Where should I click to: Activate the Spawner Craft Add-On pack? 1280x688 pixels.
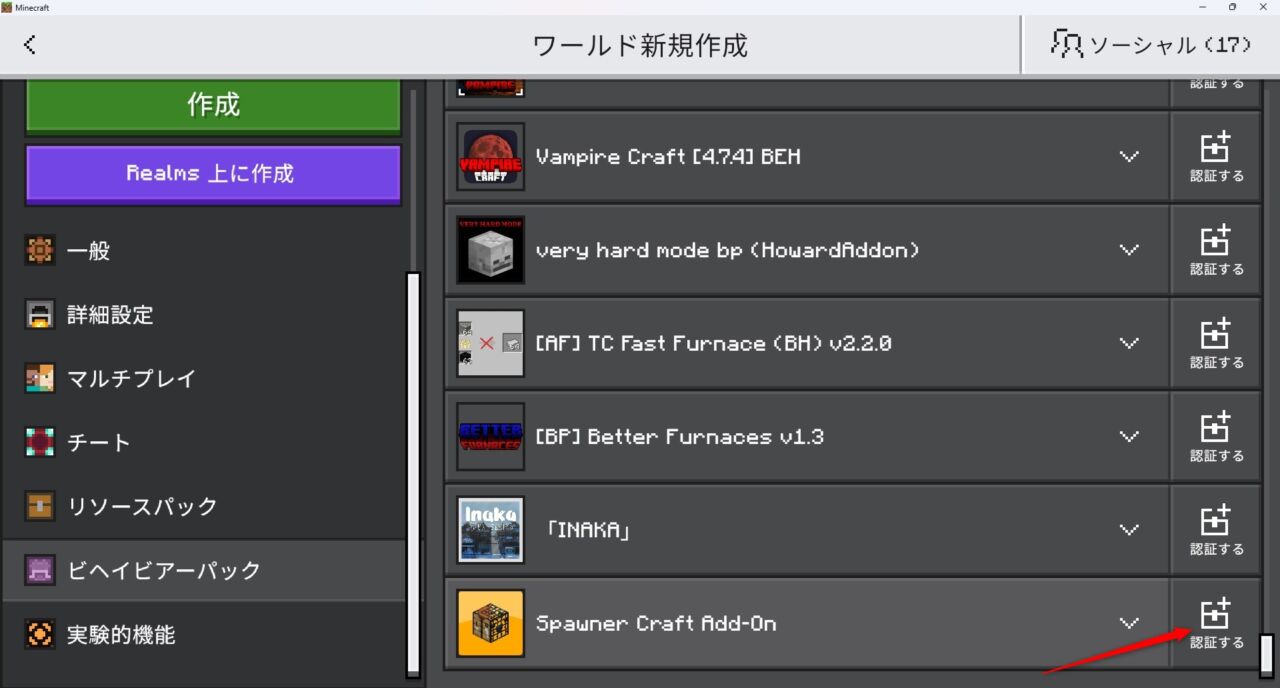tap(1216, 624)
